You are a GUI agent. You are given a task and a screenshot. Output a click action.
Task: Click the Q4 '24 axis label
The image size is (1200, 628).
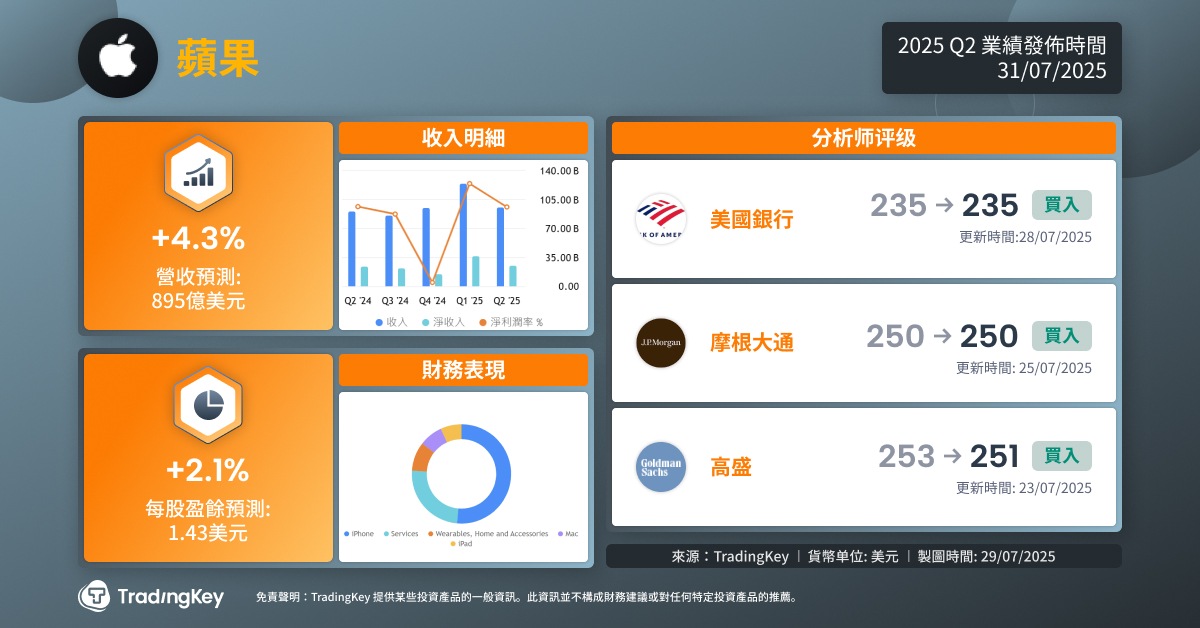point(432,300)
